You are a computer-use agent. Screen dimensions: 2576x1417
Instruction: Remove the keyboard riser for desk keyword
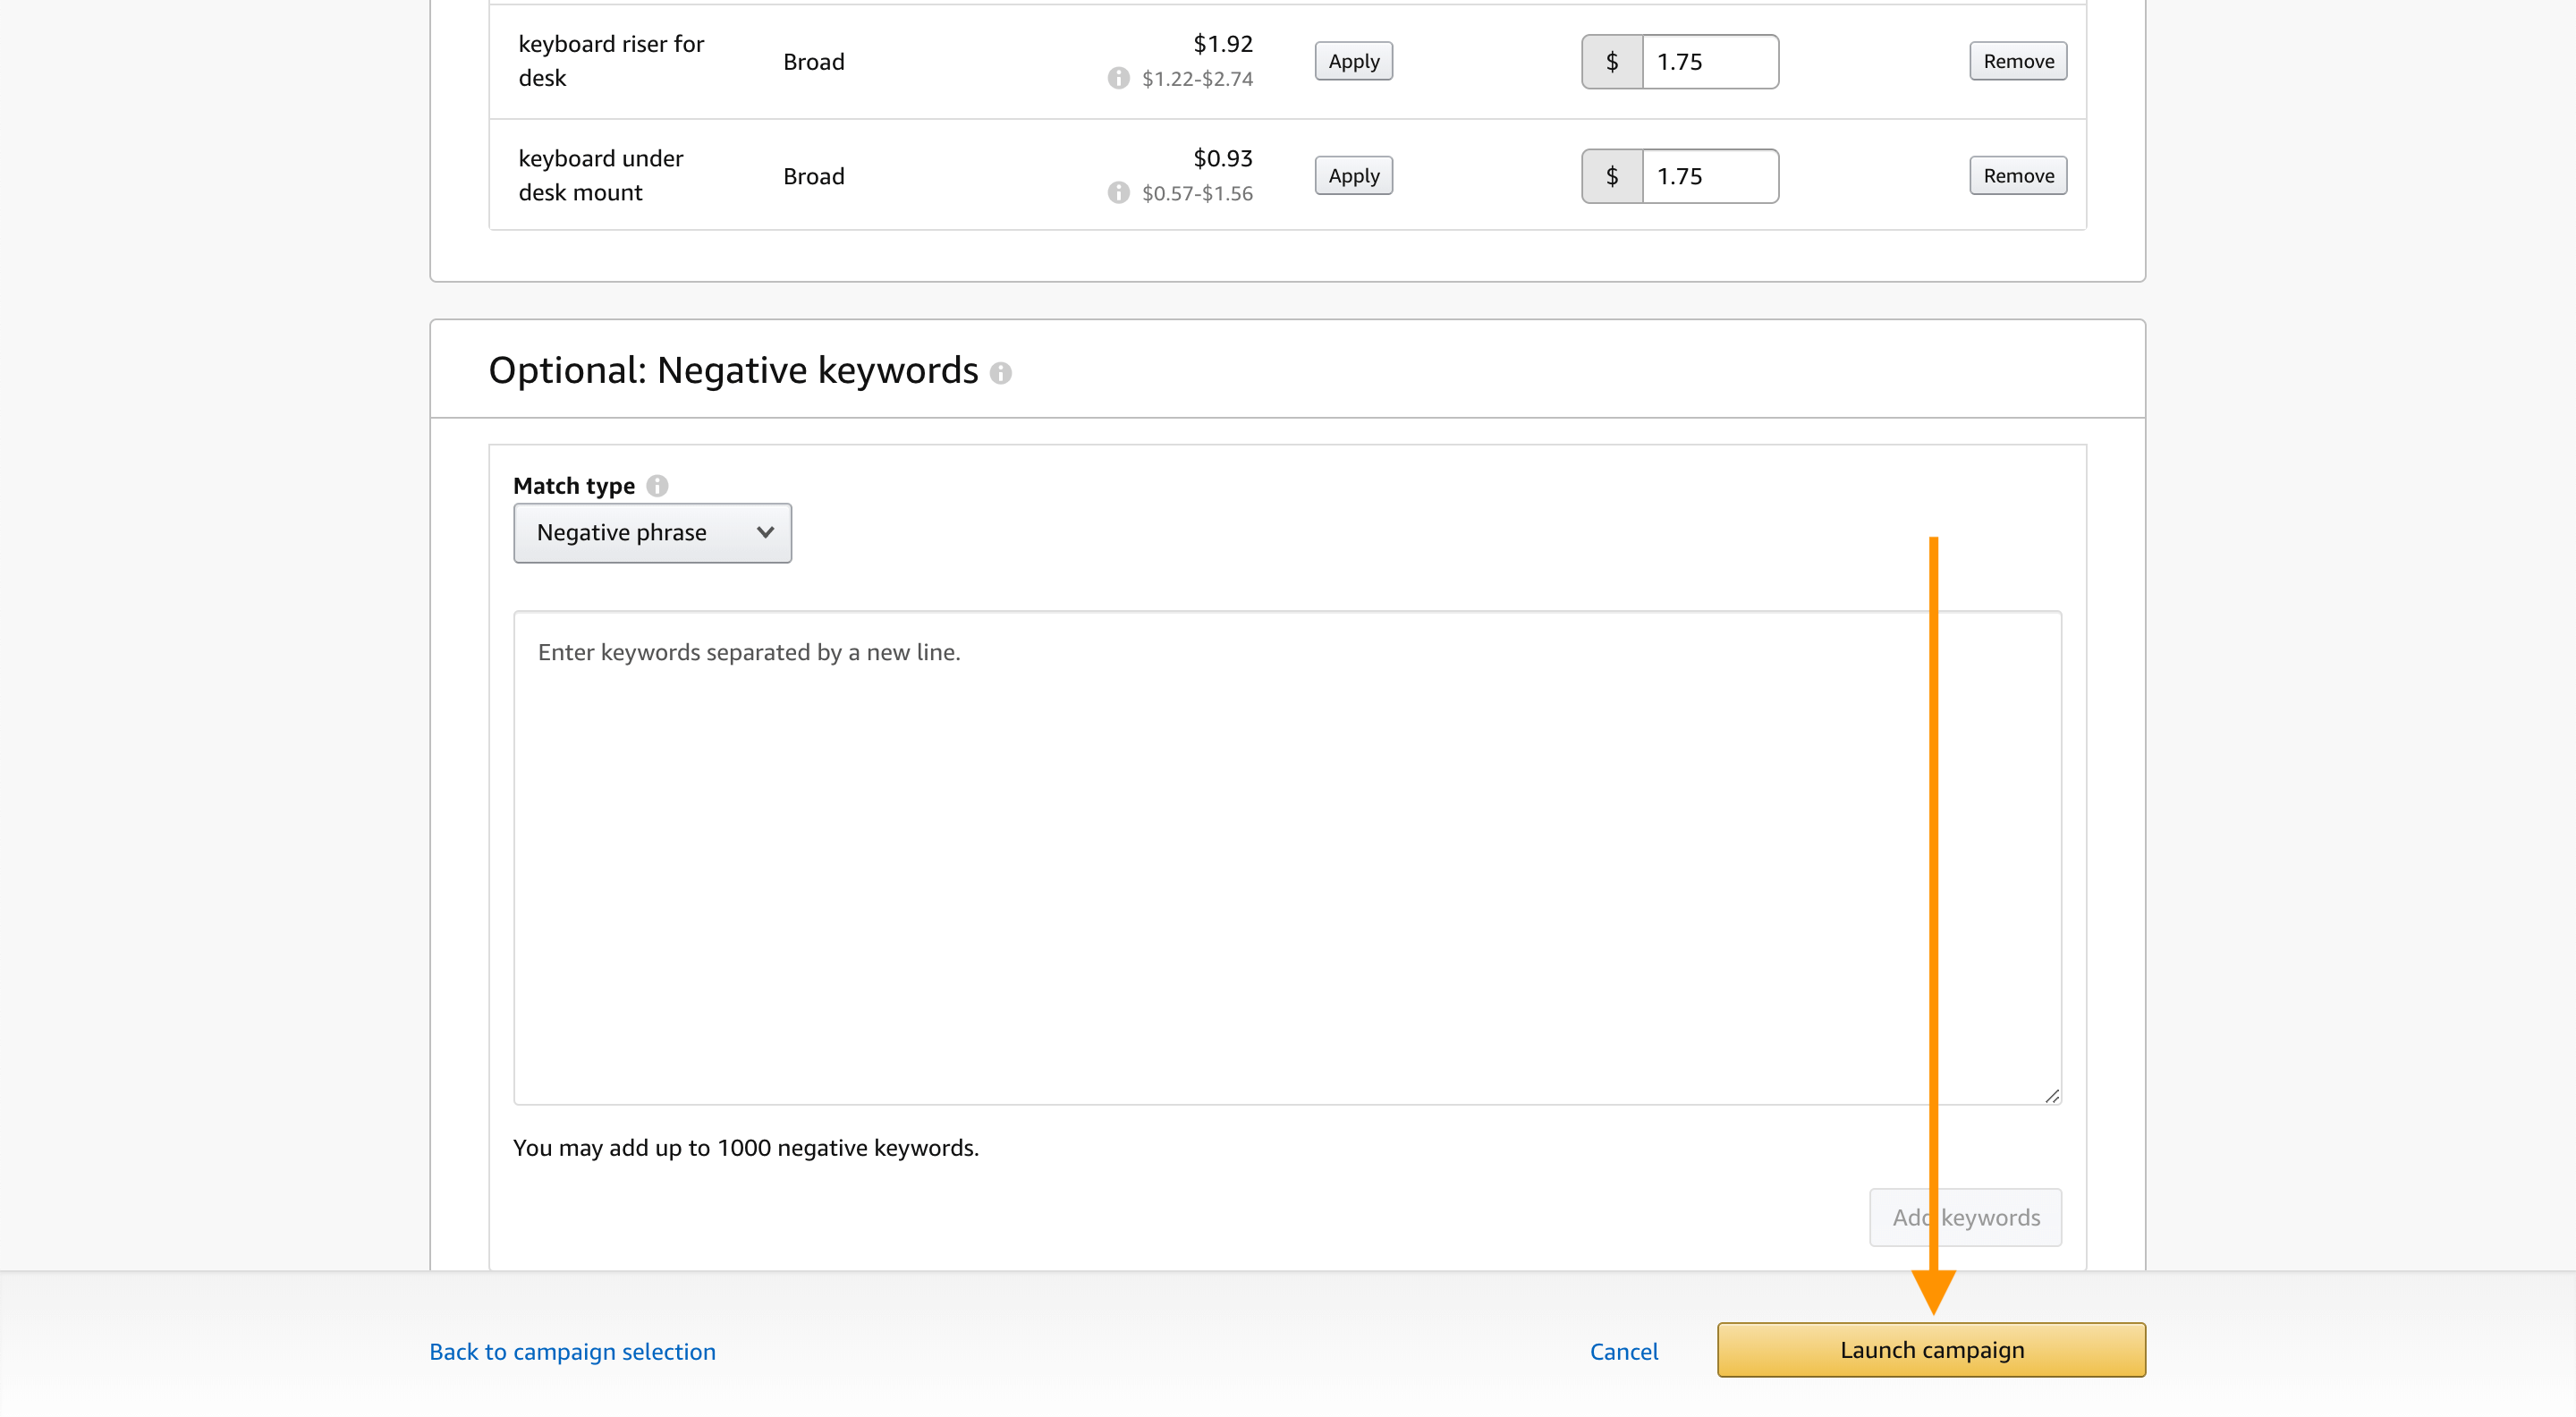pyautogui.click(x=2017, y=62)
